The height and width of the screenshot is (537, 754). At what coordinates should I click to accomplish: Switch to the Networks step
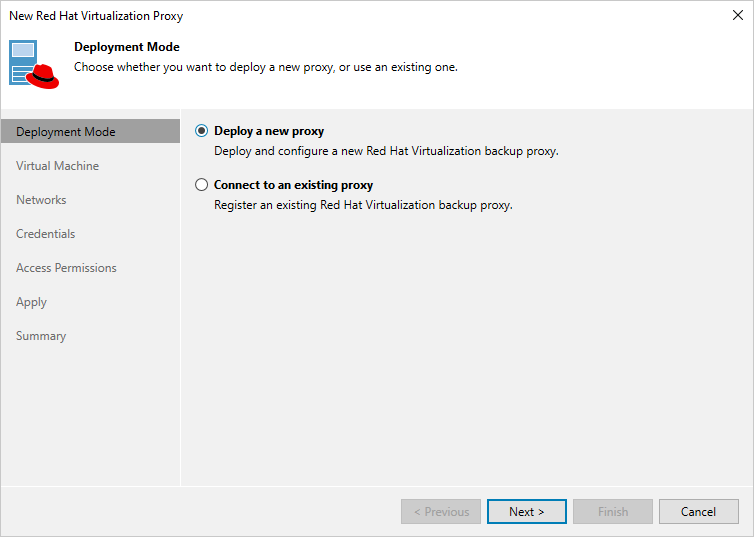(x=41, y=200)
